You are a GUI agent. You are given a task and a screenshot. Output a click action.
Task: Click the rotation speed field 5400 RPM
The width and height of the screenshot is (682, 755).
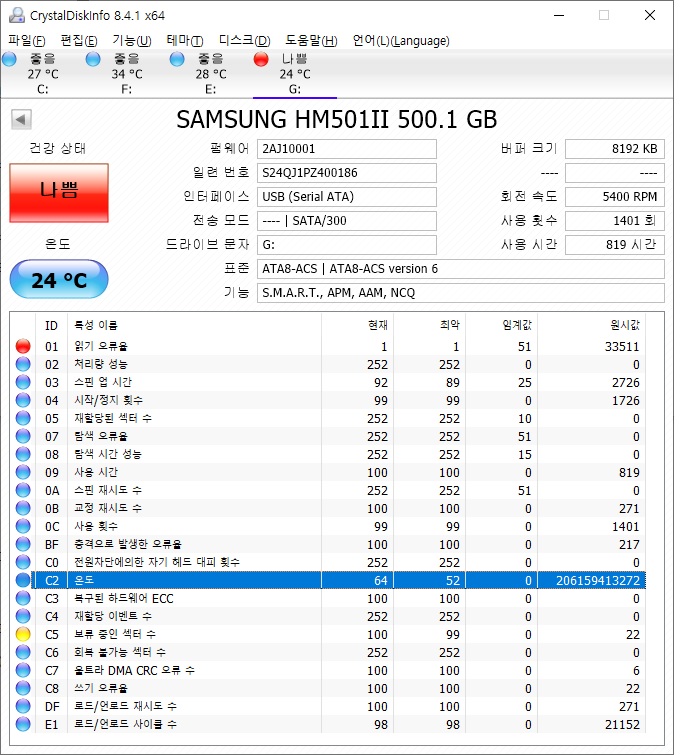[x=615, y=197]
